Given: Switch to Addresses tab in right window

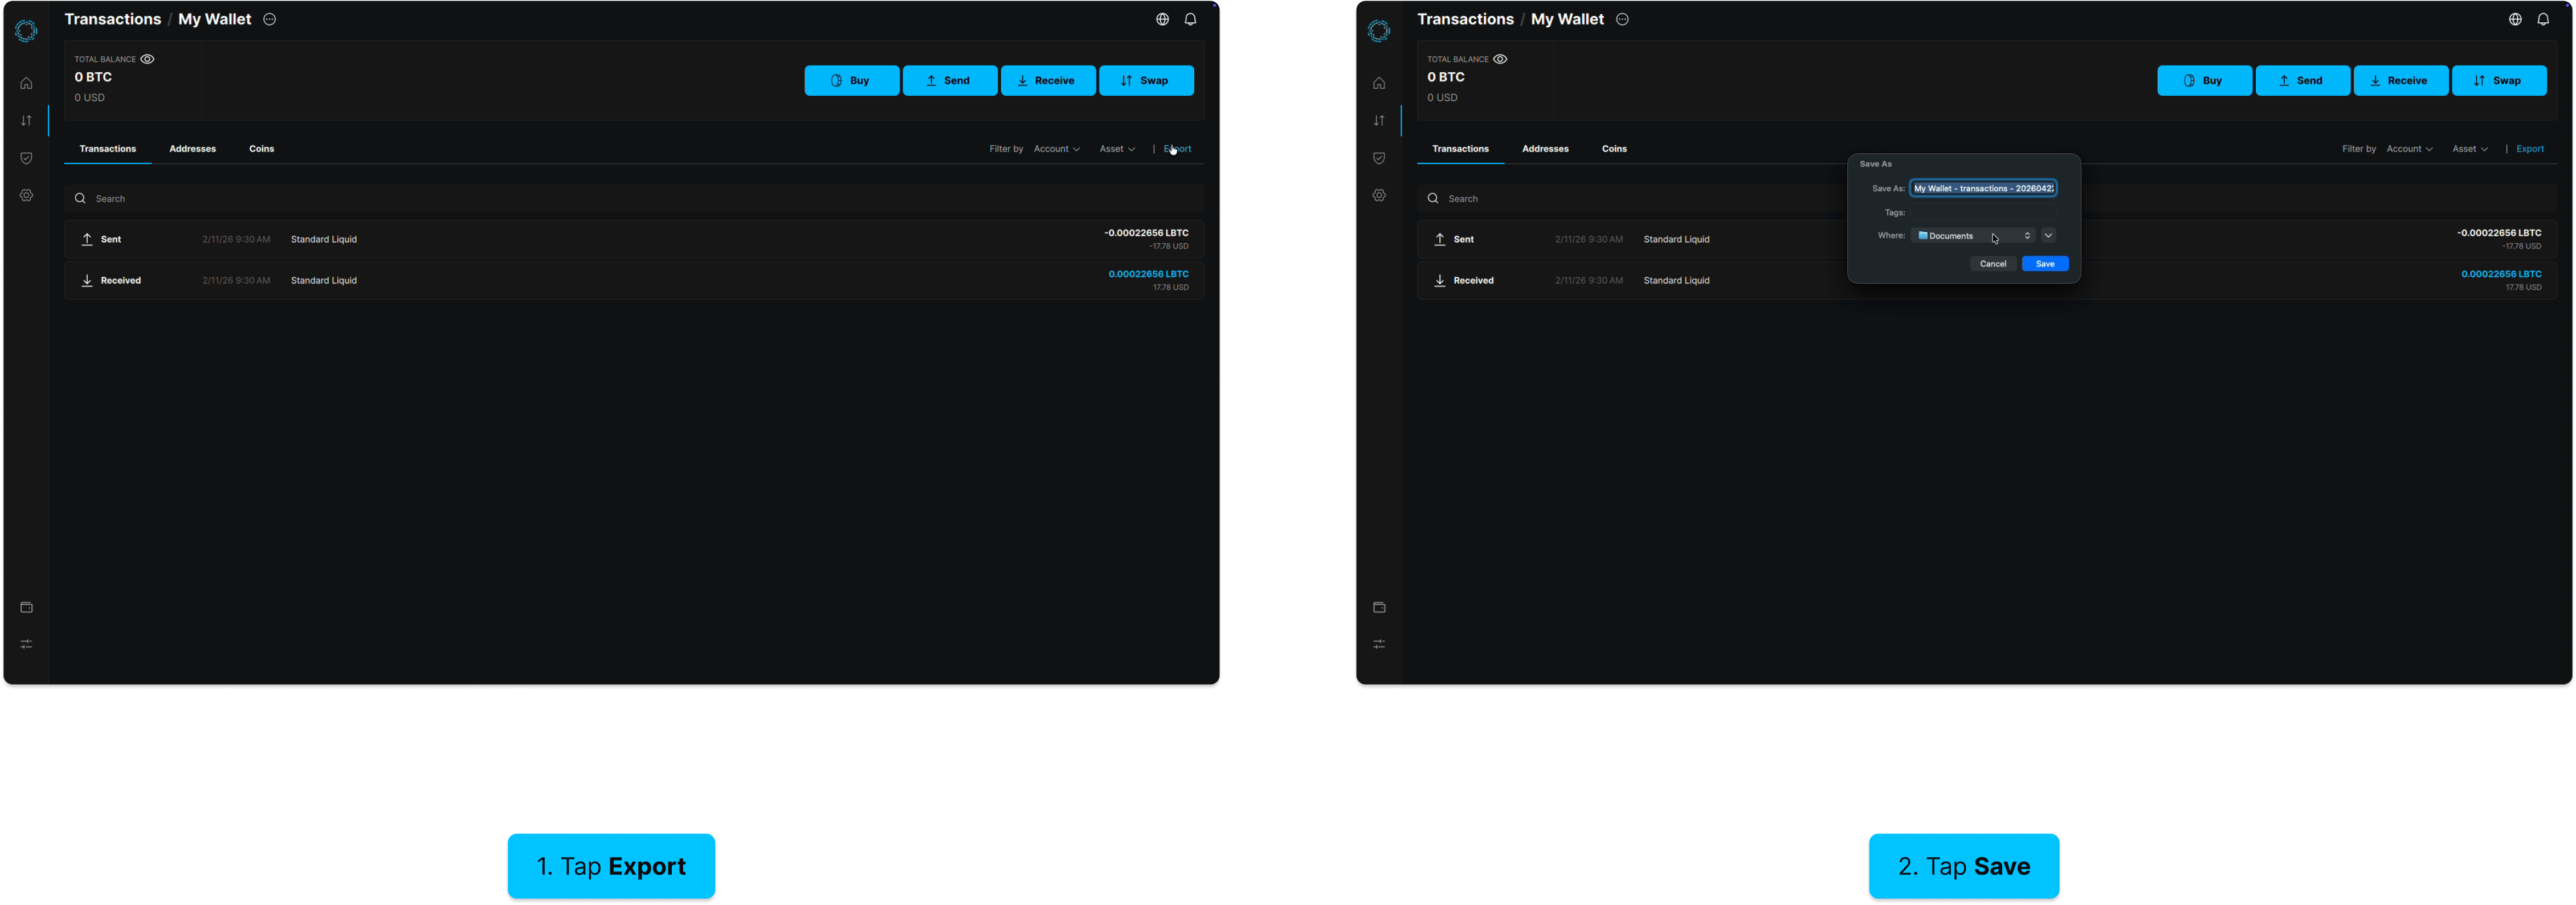Looking at the screenshot, I should pyautogui.click(x=1545, y=149).
